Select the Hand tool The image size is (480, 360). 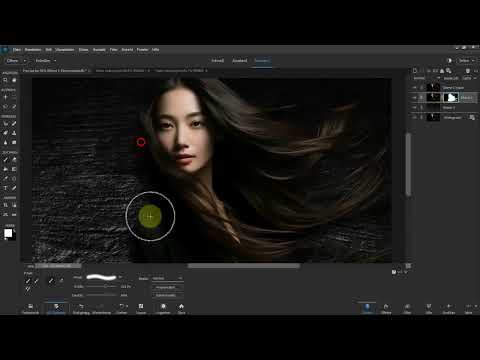coord(14,80)
